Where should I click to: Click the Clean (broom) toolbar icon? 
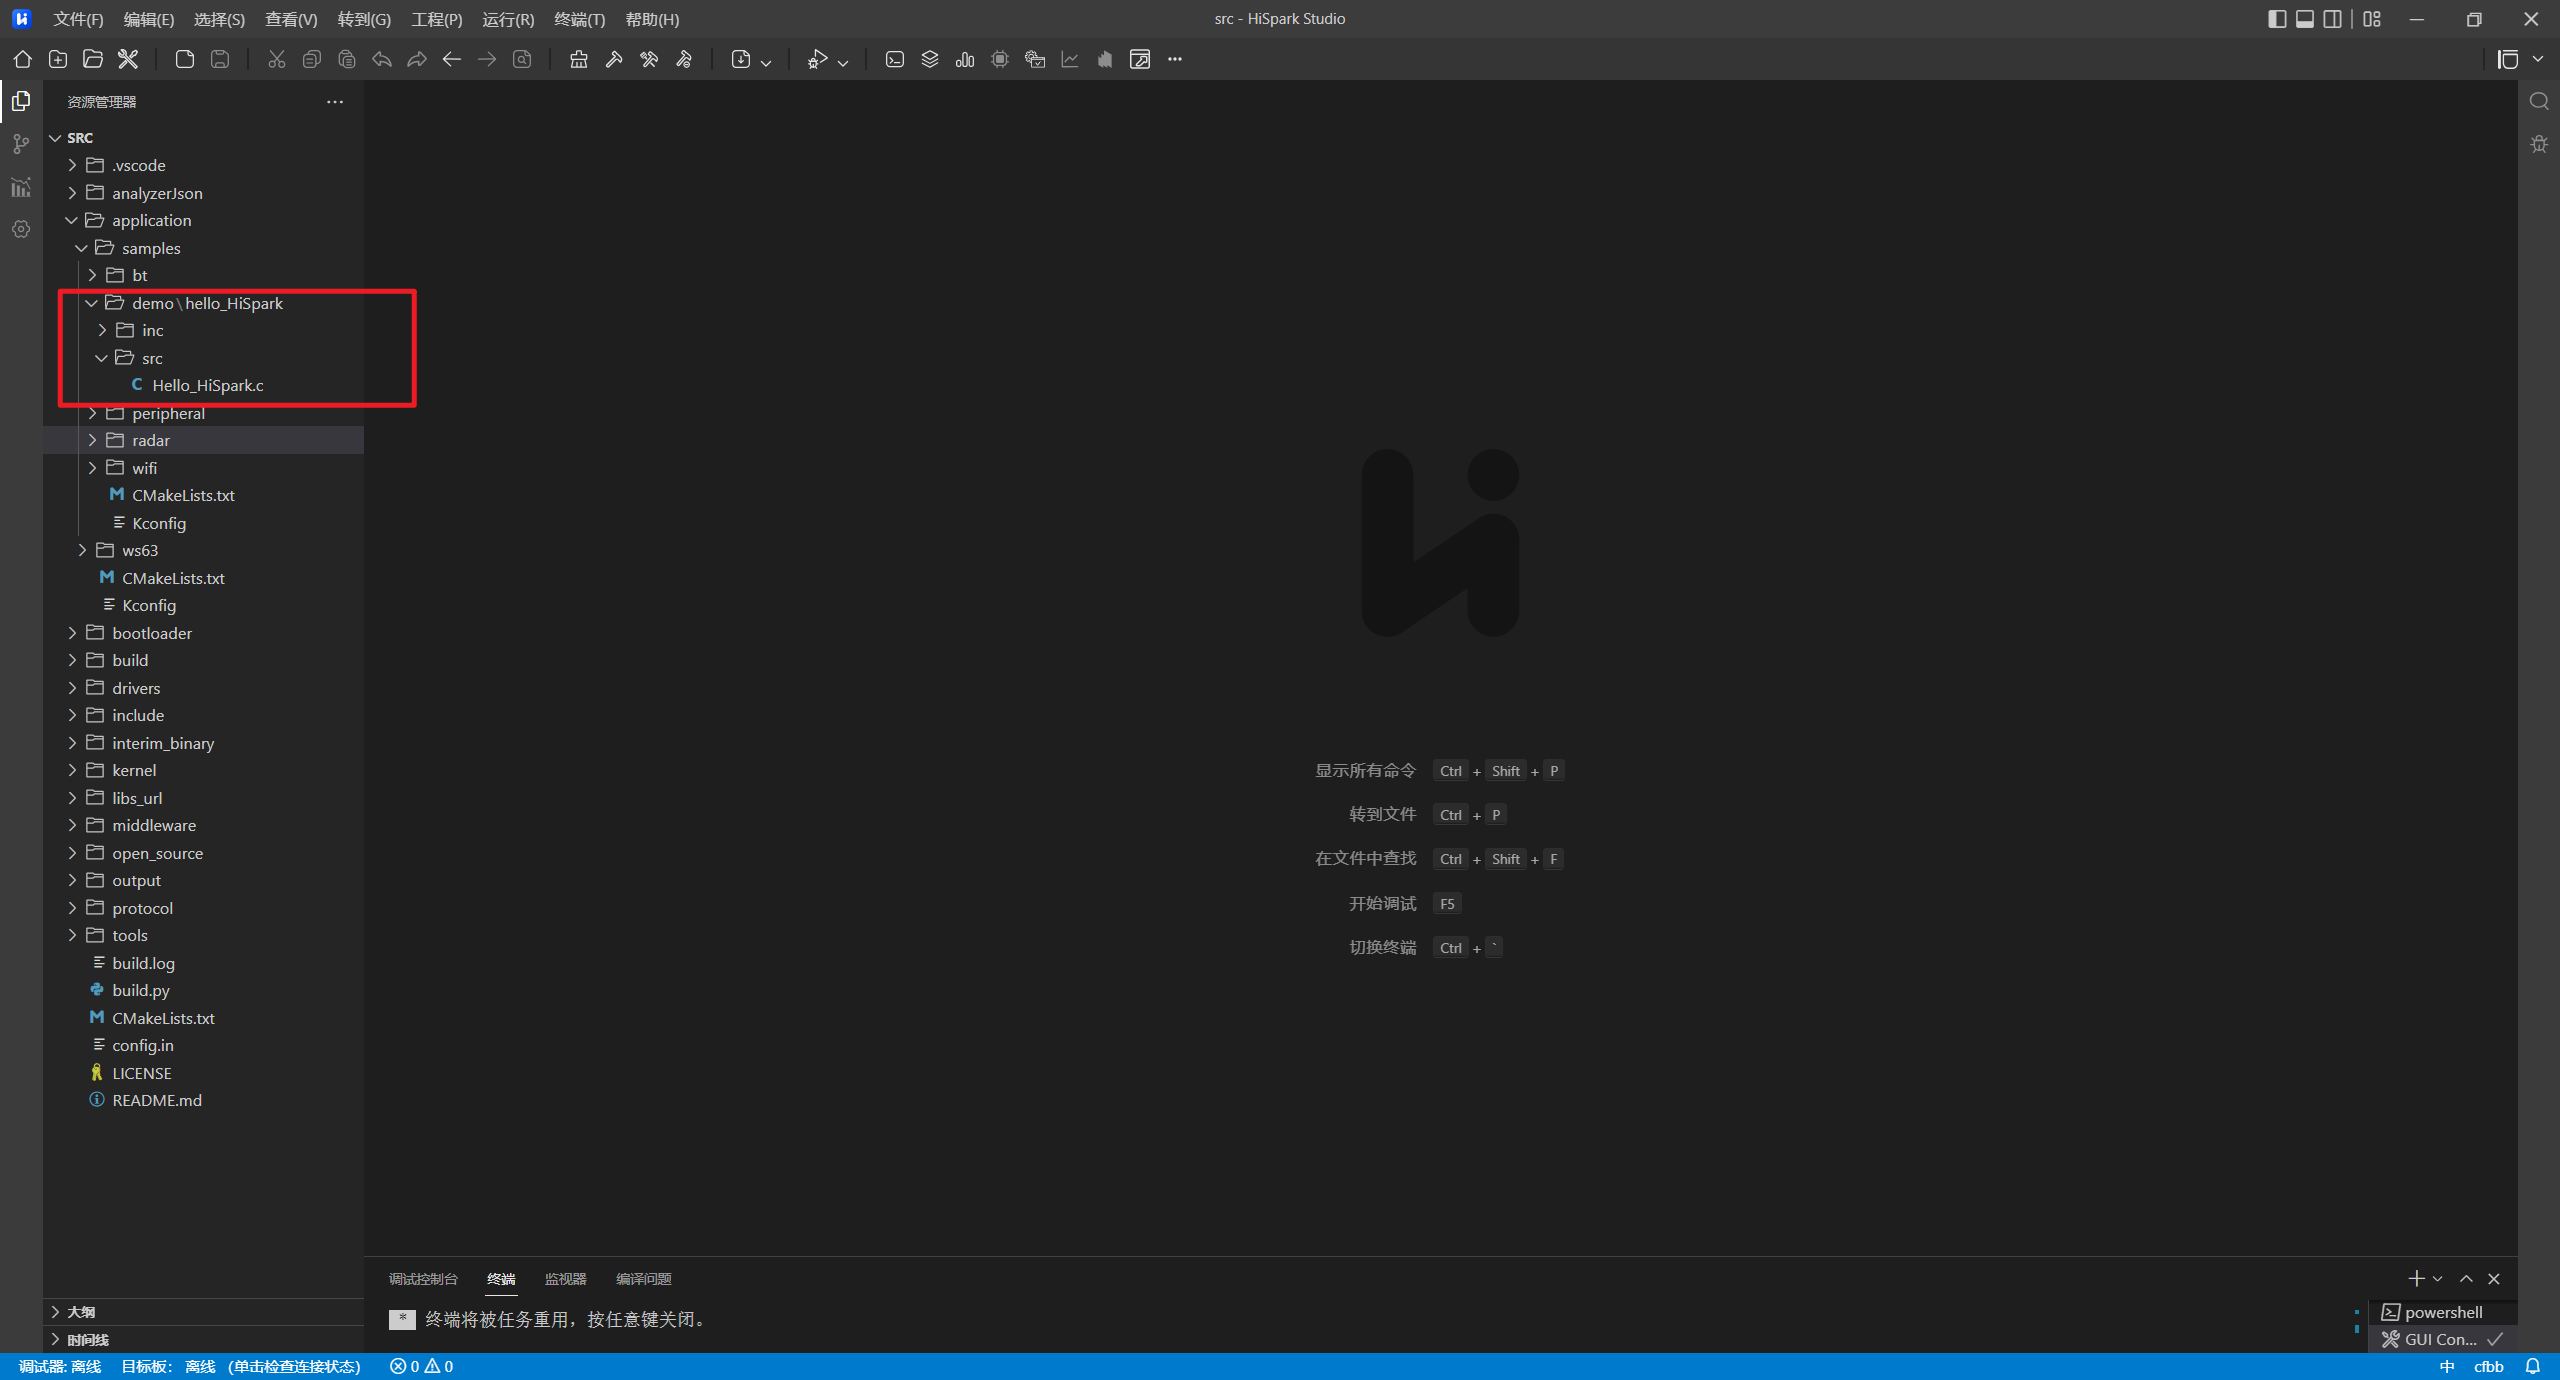point(578,60)
